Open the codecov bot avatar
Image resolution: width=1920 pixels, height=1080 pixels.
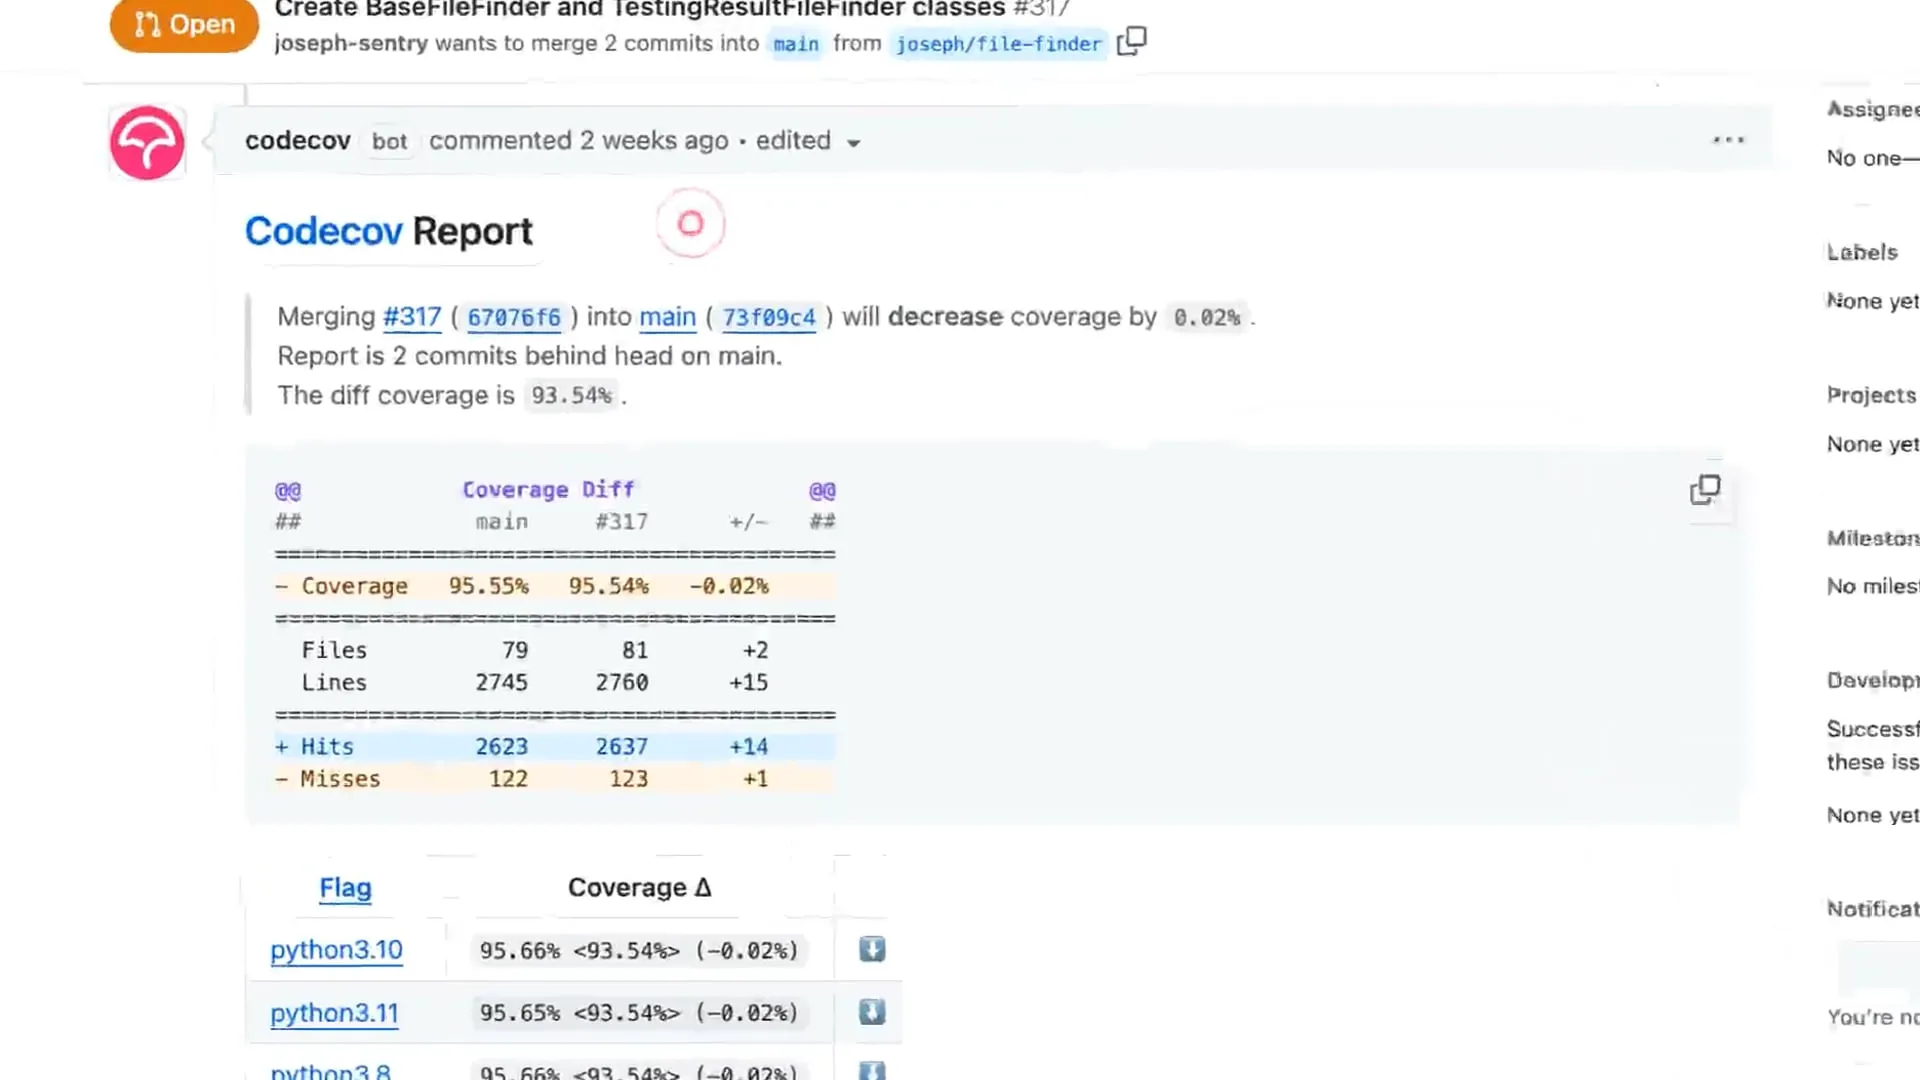pyautogui.click(x=147, y=143)
